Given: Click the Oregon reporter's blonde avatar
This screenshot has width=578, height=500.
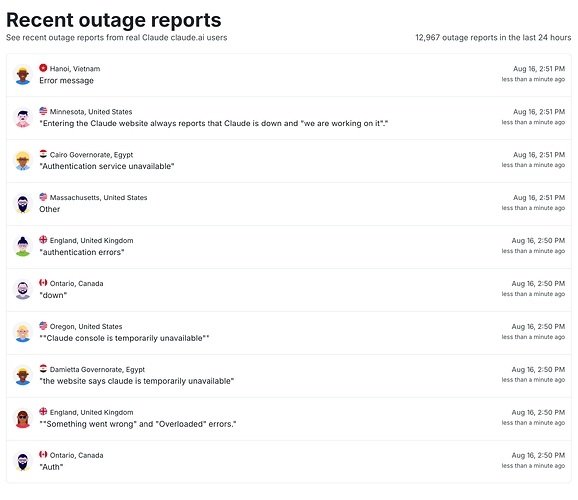Looking at the screenshot, I should coord(23,333).
